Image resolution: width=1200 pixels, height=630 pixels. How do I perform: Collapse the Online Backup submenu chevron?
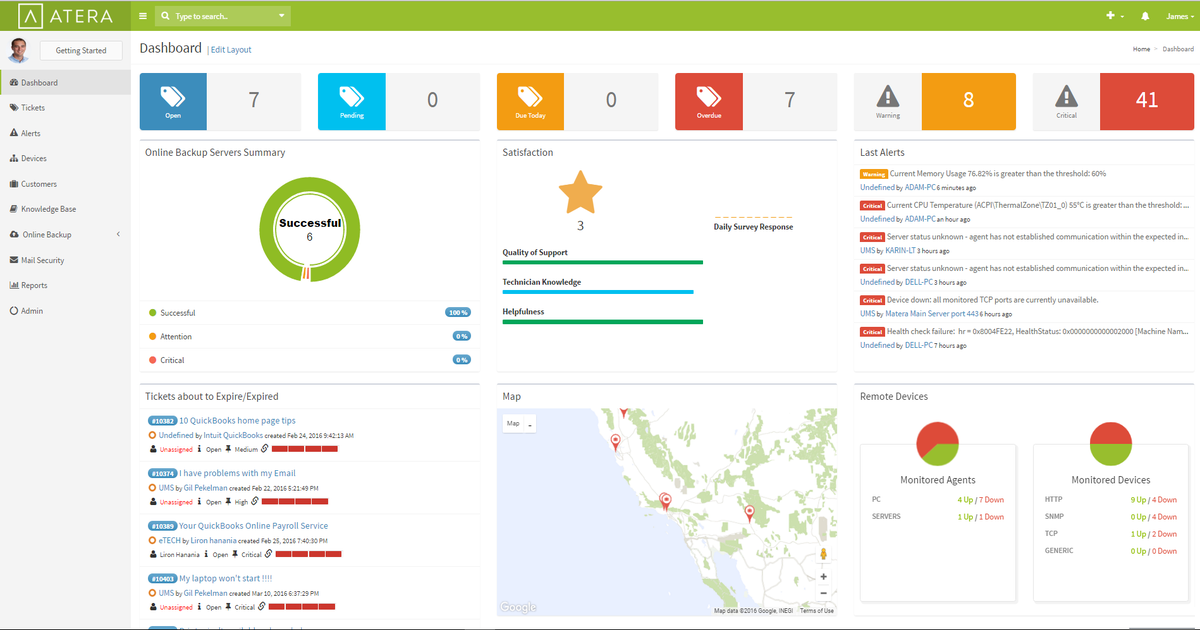pos(117,234)
